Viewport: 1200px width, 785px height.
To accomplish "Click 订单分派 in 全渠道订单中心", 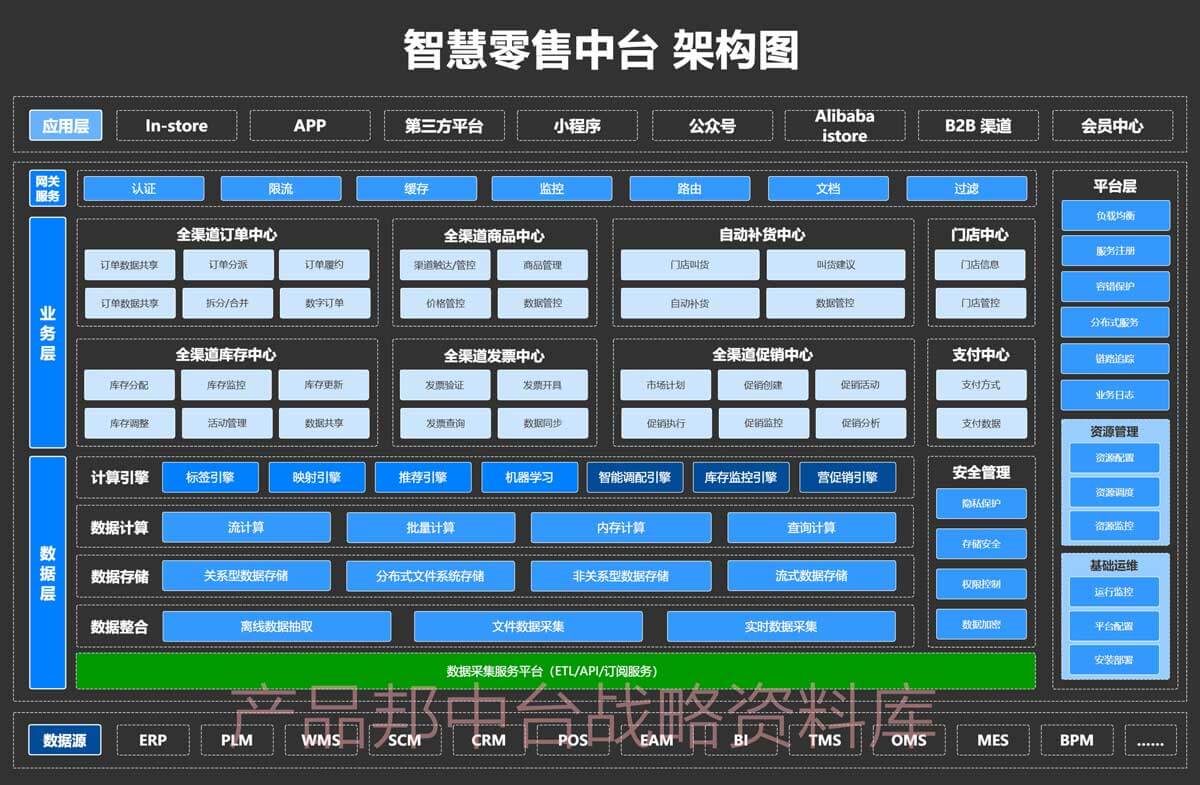I will (x=227, y=265).
